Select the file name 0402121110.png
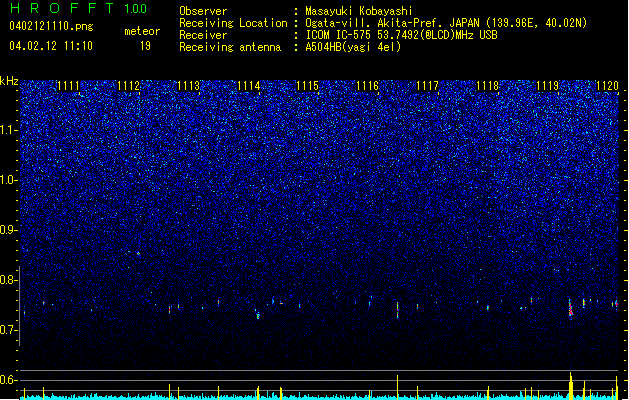 [x=51, y=26]
